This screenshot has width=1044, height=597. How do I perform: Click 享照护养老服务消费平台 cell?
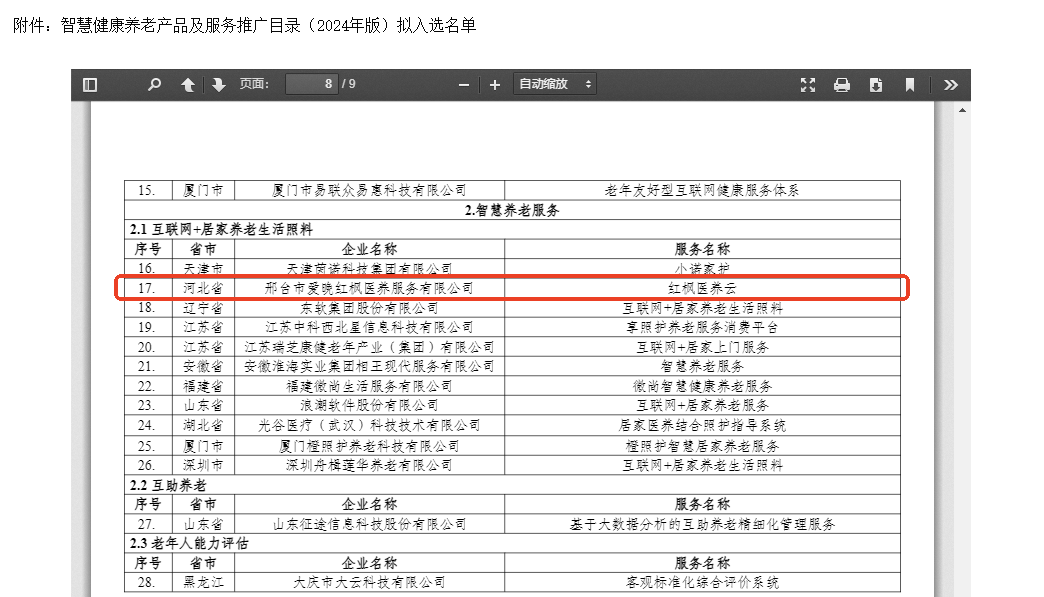coord(702,327)
